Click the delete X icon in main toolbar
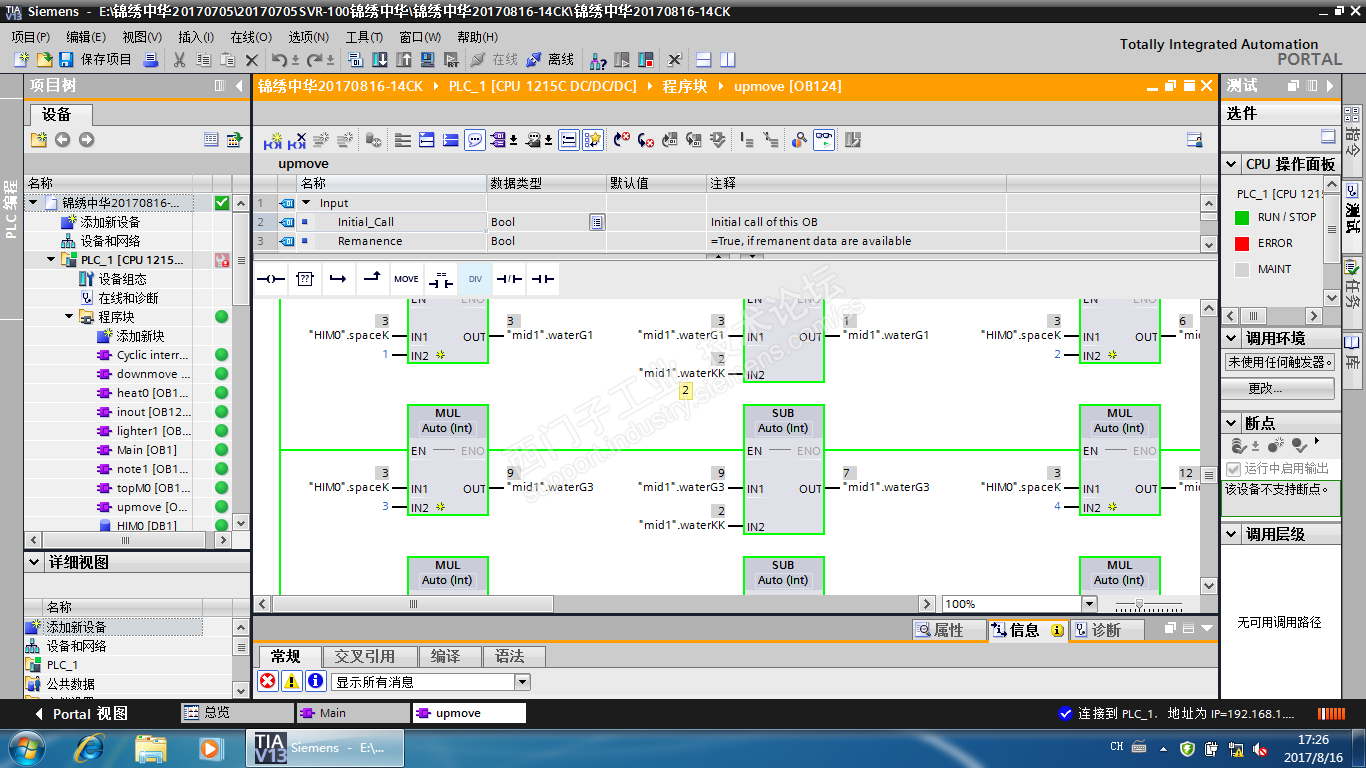Image resolution: width=1366 pixels, height=768 pixels. [x=252, y=59]
